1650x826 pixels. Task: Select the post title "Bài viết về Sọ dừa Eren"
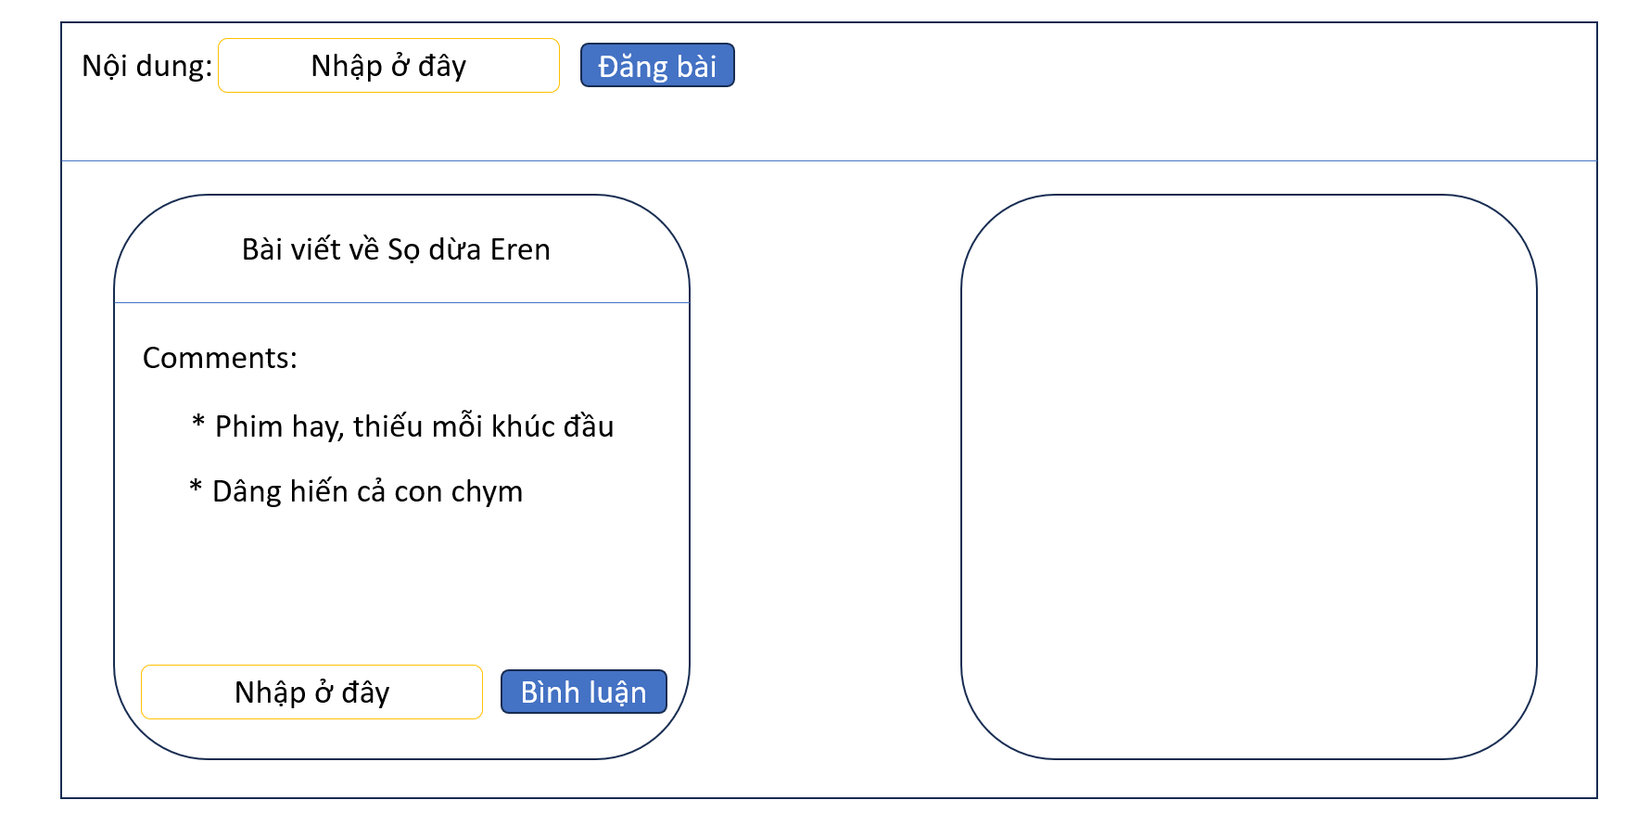[396, 249]
